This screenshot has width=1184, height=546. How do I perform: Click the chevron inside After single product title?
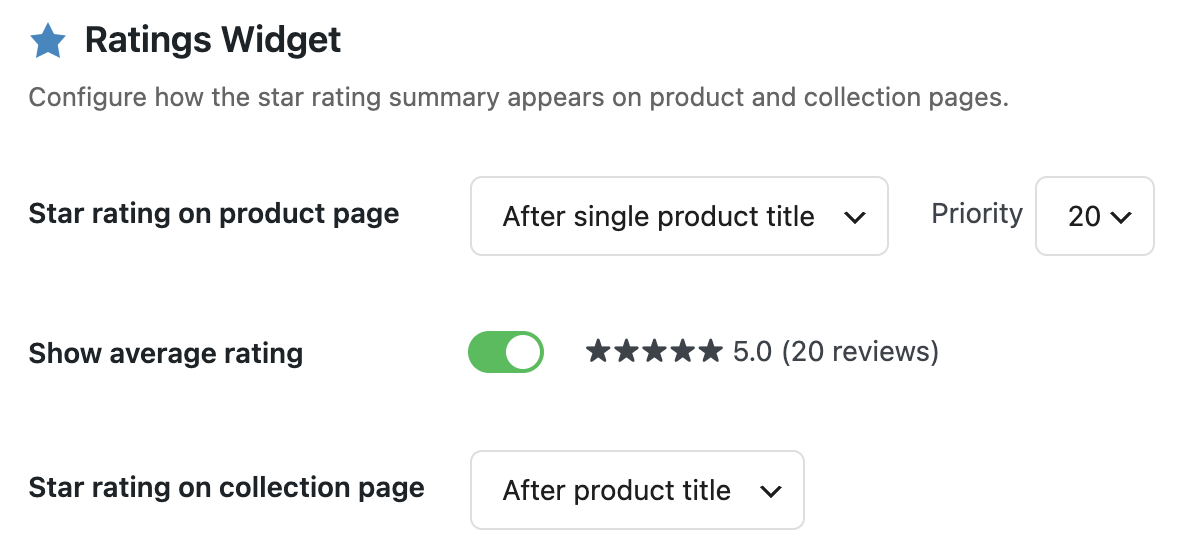(854, 217)
